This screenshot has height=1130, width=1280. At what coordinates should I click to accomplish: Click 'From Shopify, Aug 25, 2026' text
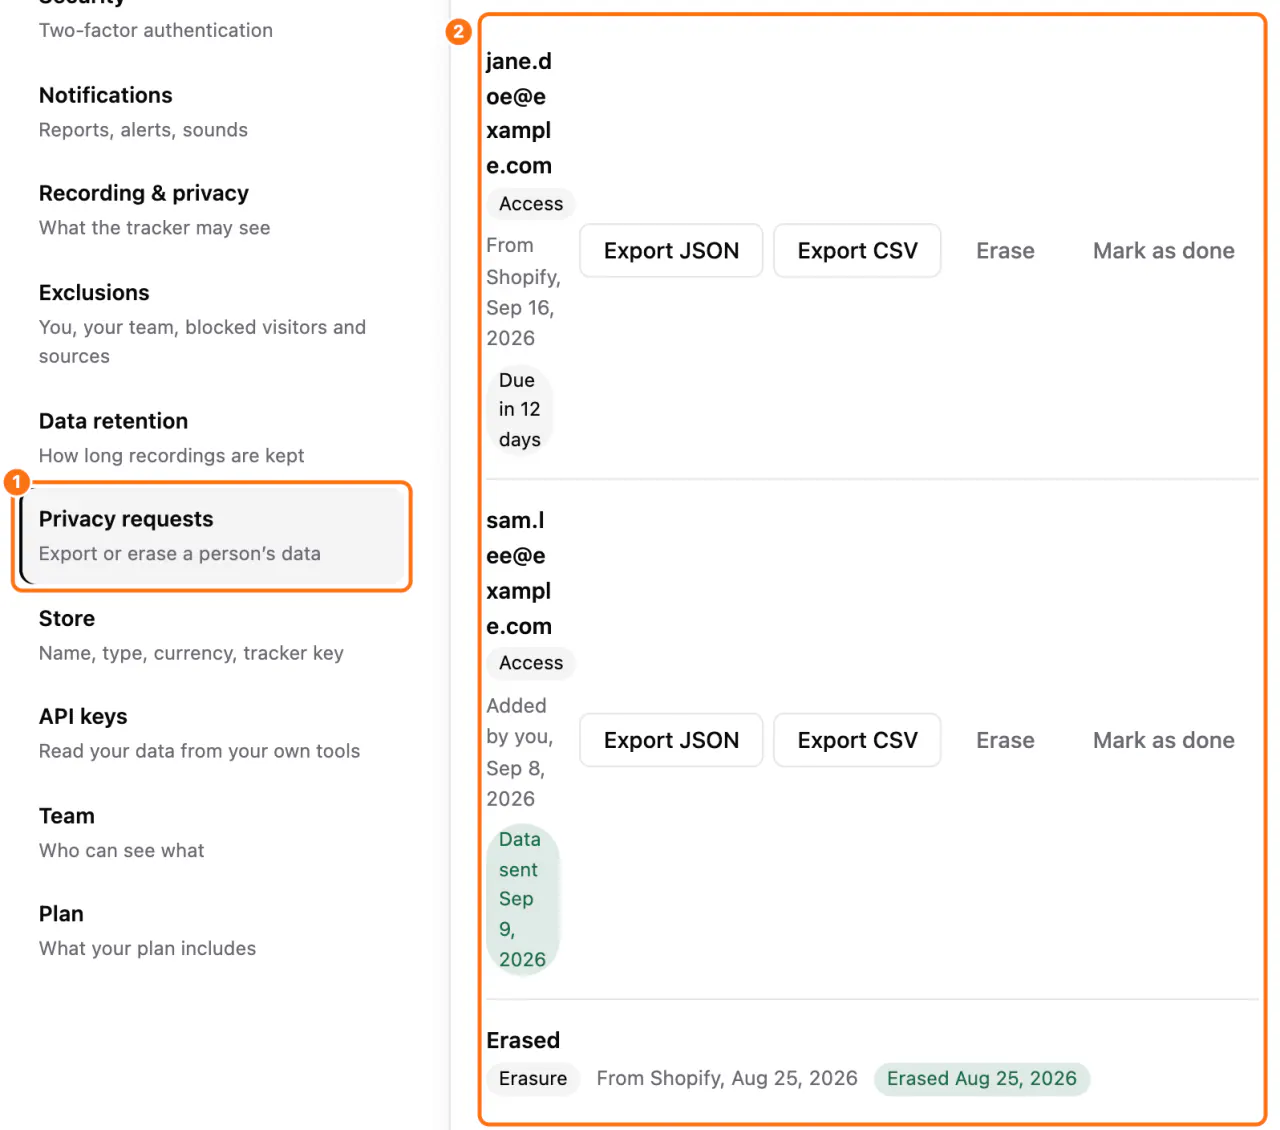(x=727, y=1078)
